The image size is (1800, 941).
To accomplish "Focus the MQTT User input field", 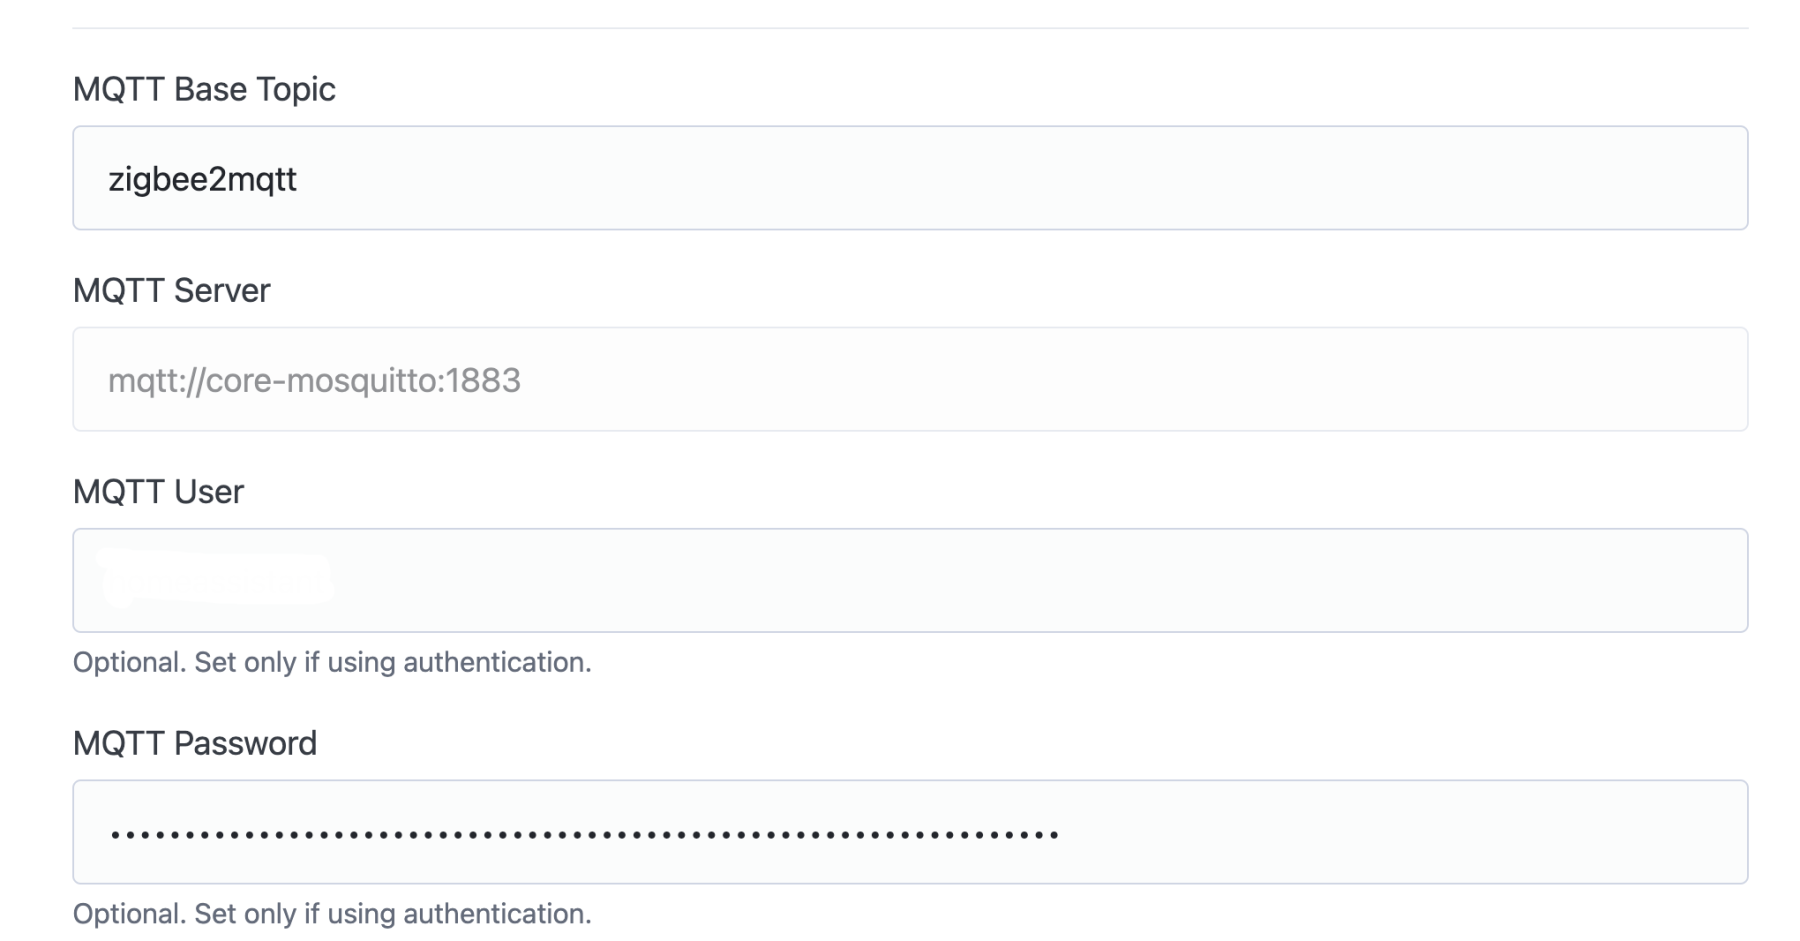I will (900, 580).
